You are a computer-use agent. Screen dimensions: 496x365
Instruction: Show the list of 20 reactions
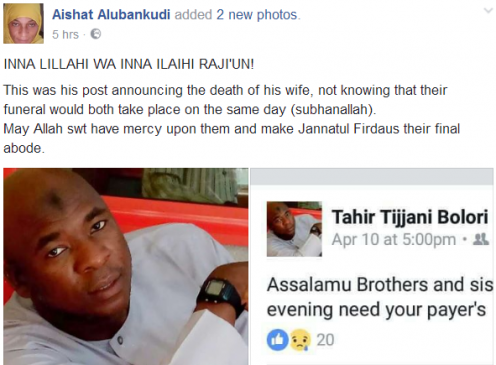pos(325,340)
